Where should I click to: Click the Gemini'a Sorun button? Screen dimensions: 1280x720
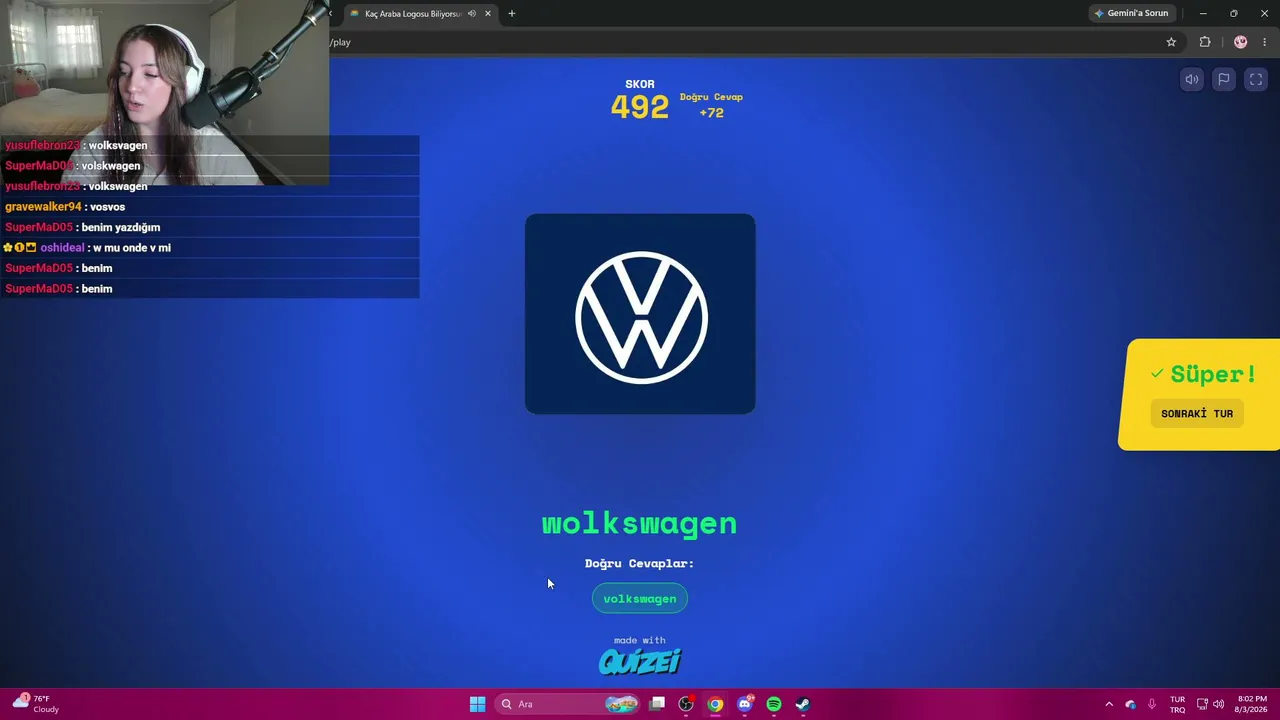[1131, 13]
